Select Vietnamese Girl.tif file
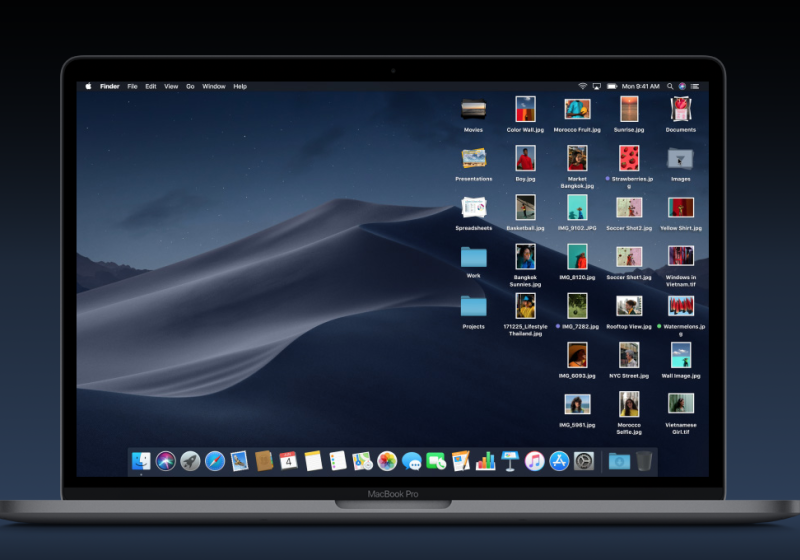The width and height of the screenshot is (800, 560). pos(681,404)
